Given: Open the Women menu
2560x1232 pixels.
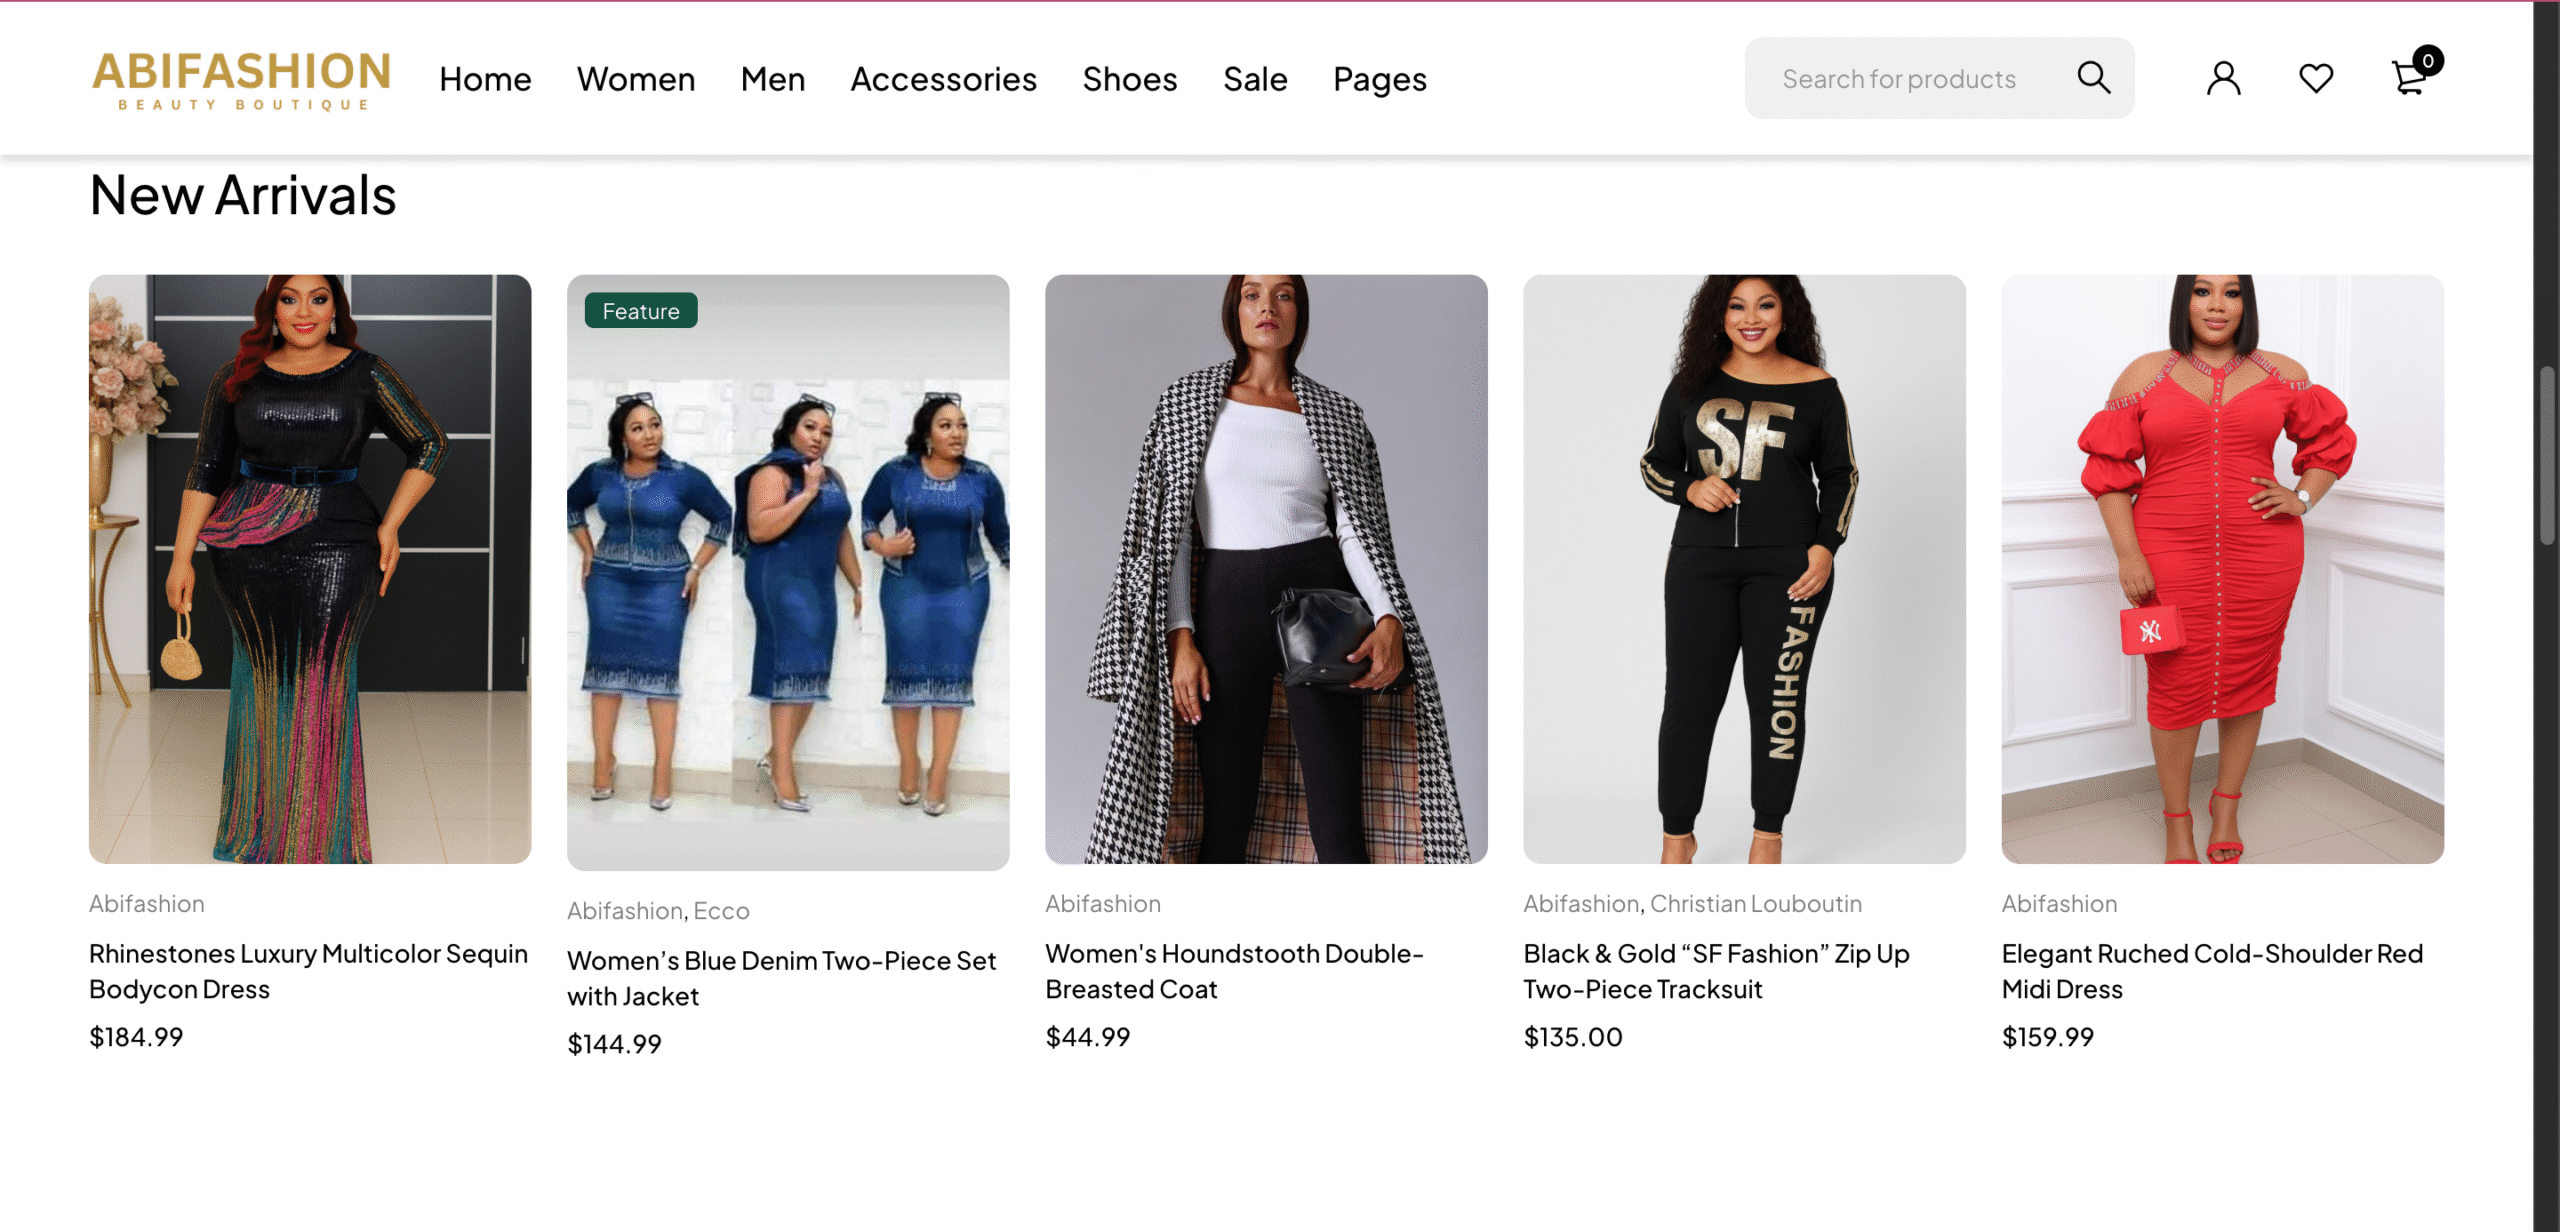Looking at the screenshot, I should tap(635, 79).
